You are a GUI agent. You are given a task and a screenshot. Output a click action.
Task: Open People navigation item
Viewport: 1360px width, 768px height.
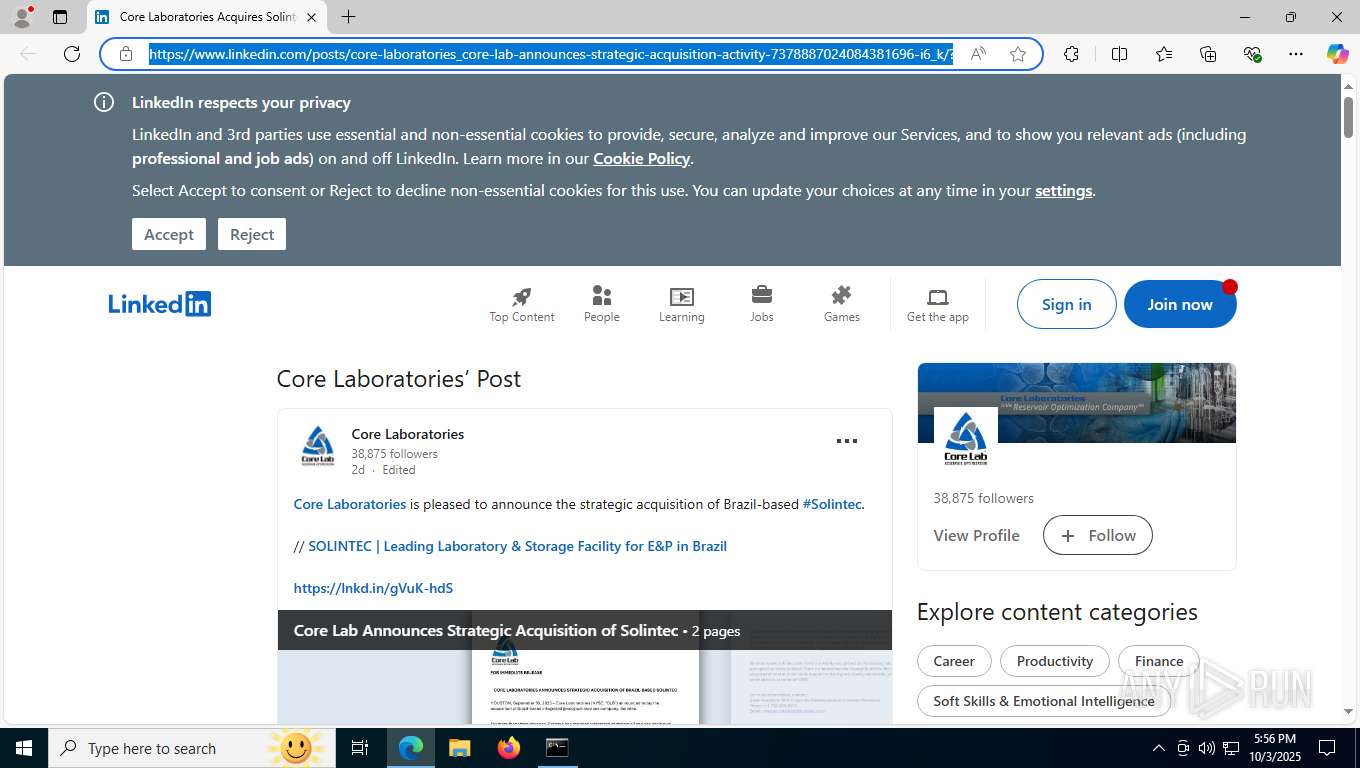tap(602, 304)
